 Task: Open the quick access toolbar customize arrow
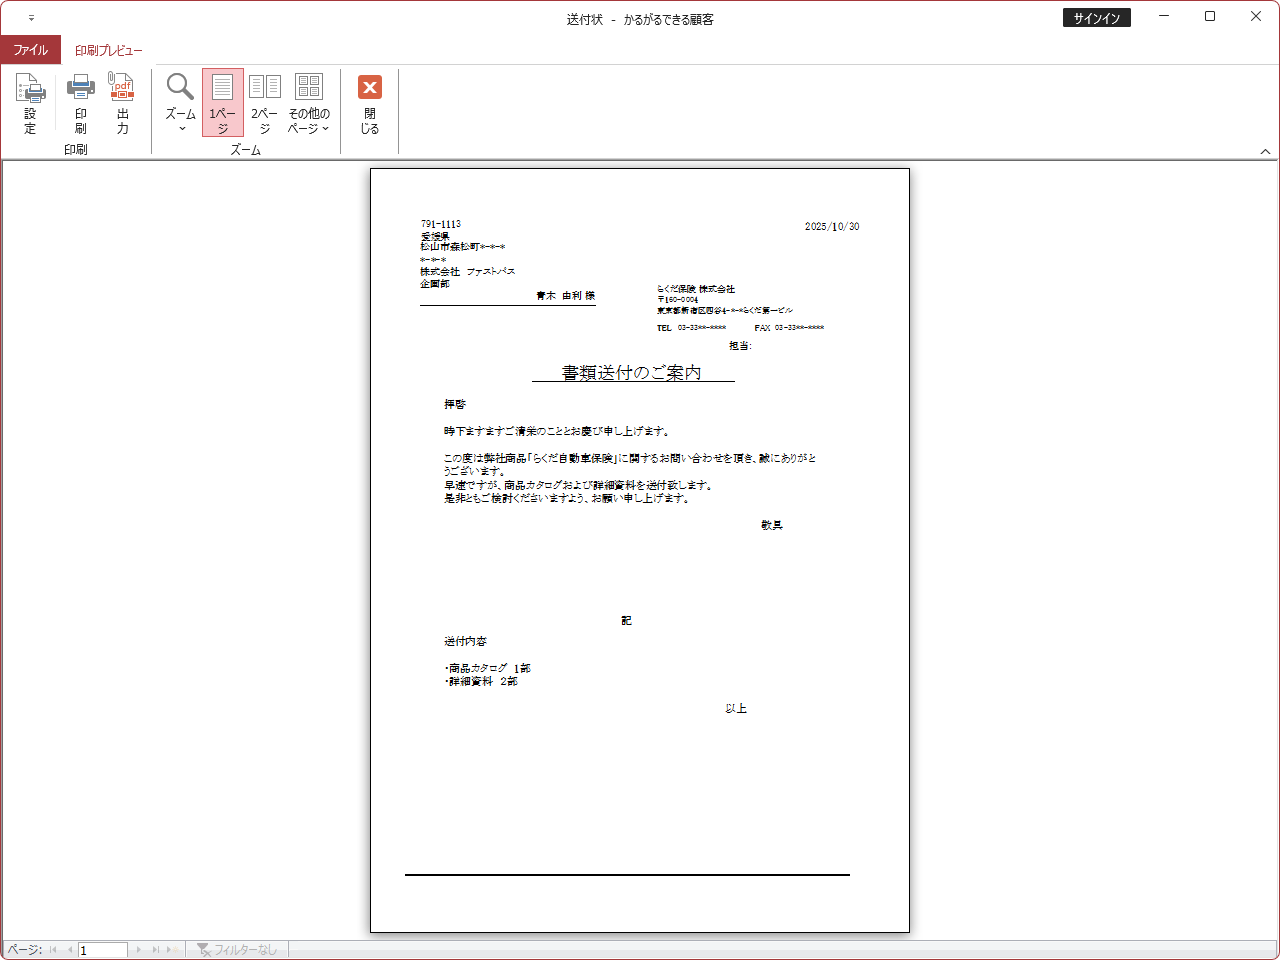coord(31,18)
